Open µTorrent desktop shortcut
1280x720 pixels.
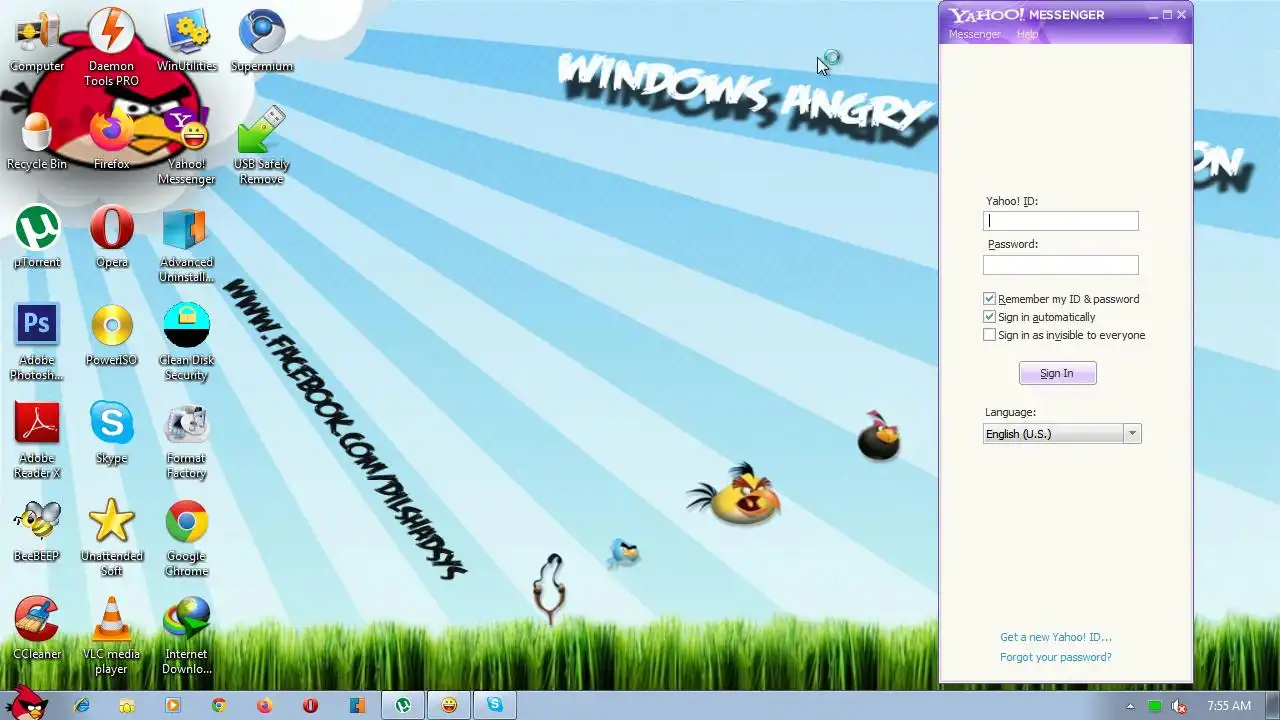(x=37, y=238)
